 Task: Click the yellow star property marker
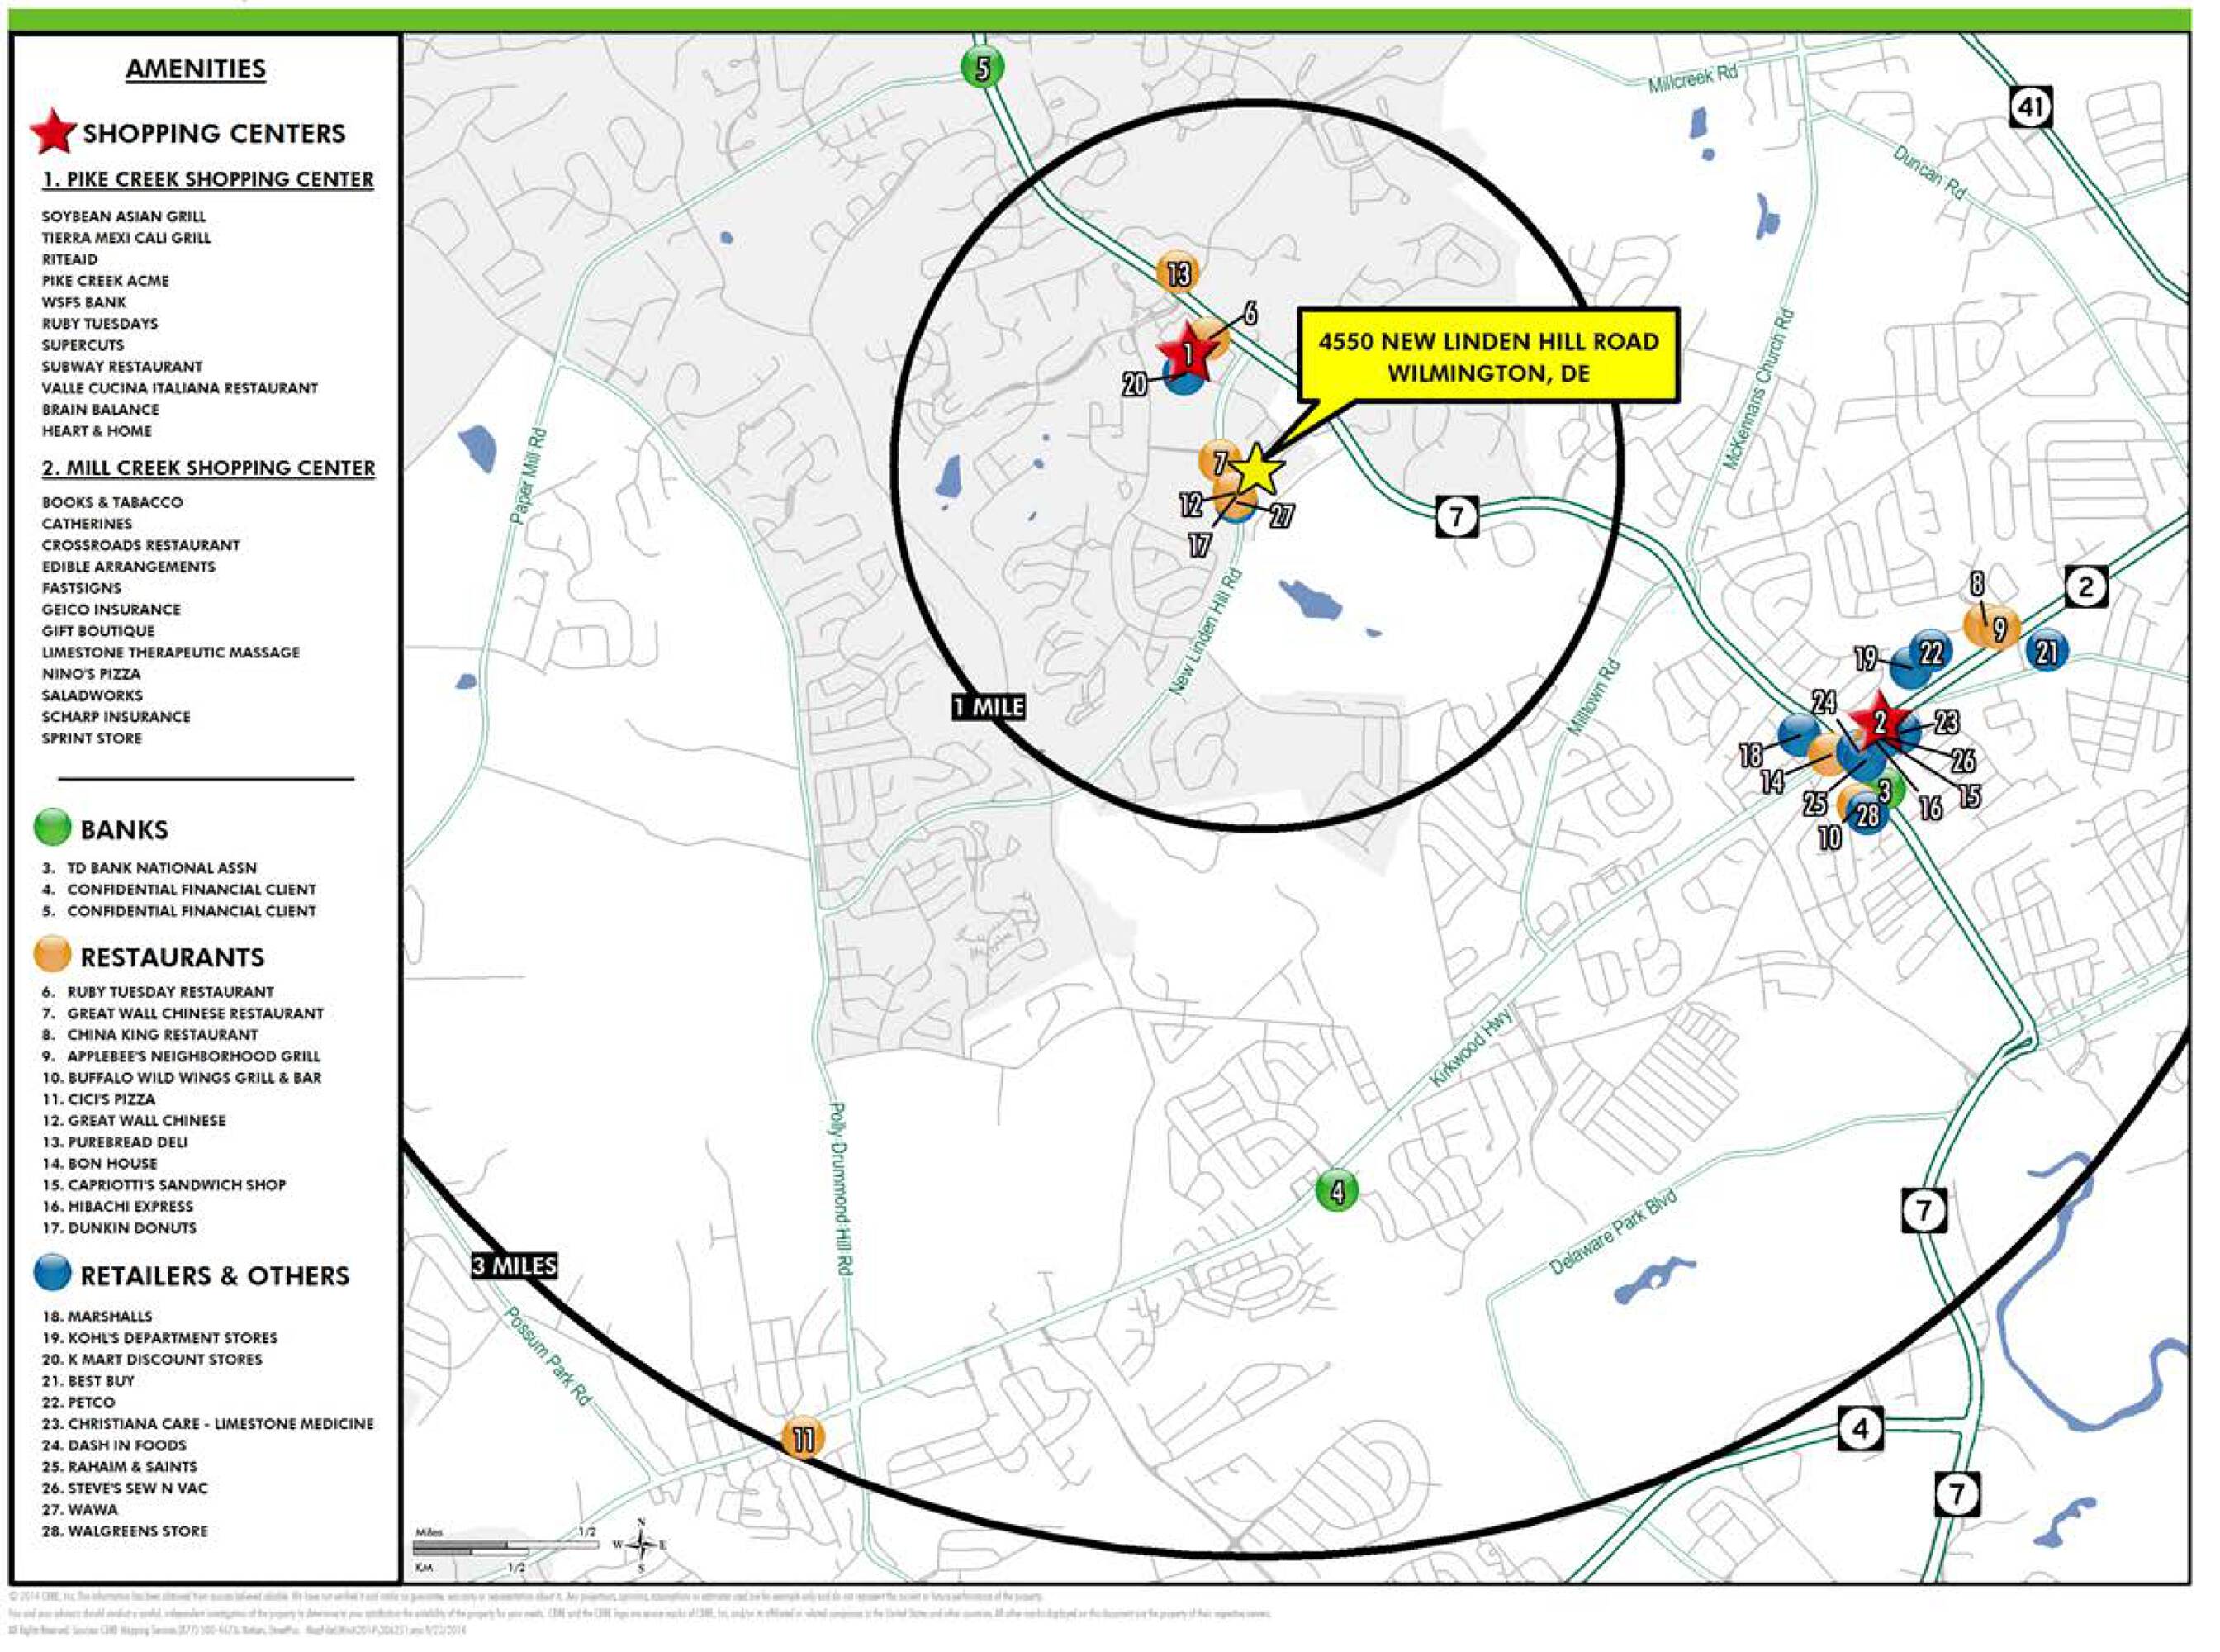[1256, 470]
